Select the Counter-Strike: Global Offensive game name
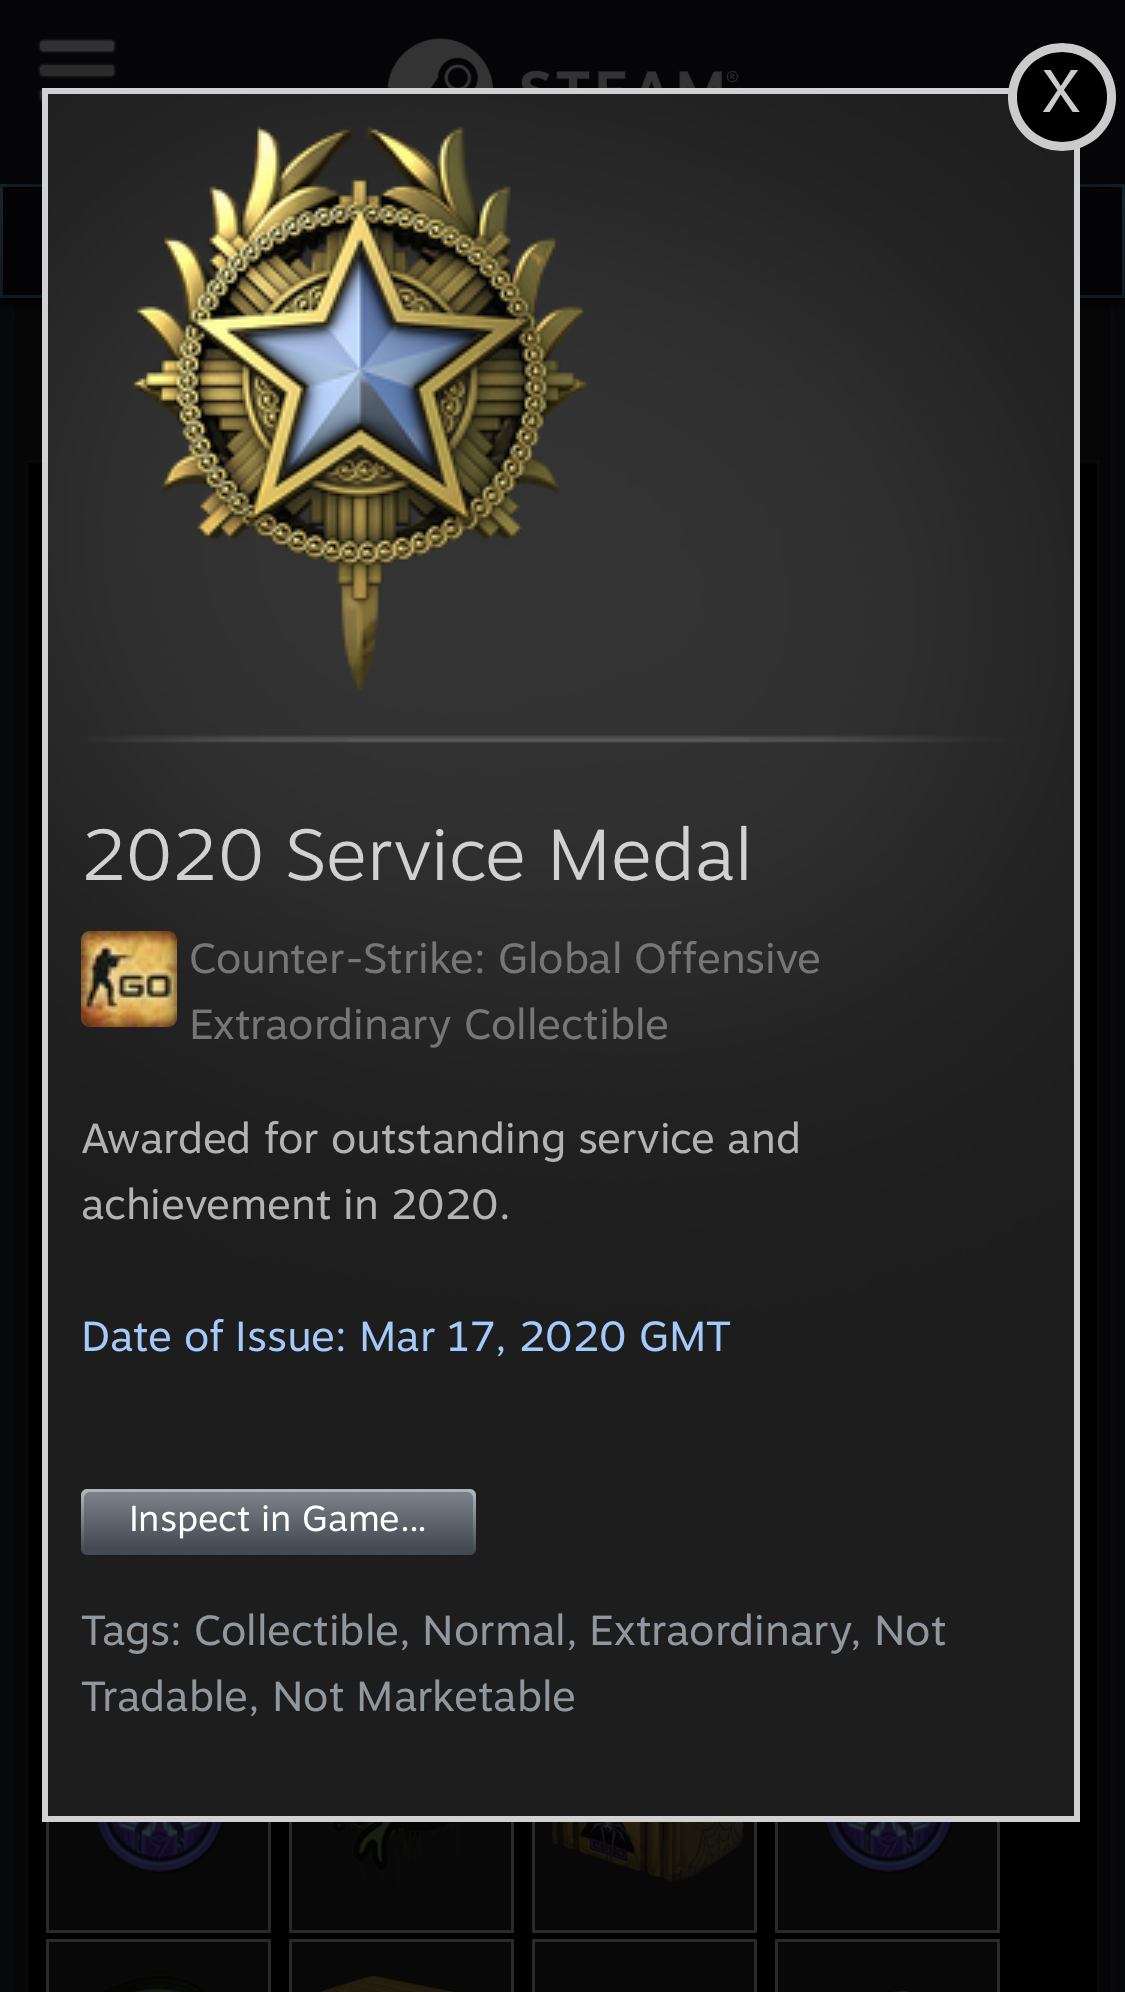 click(x=505, y=959)
